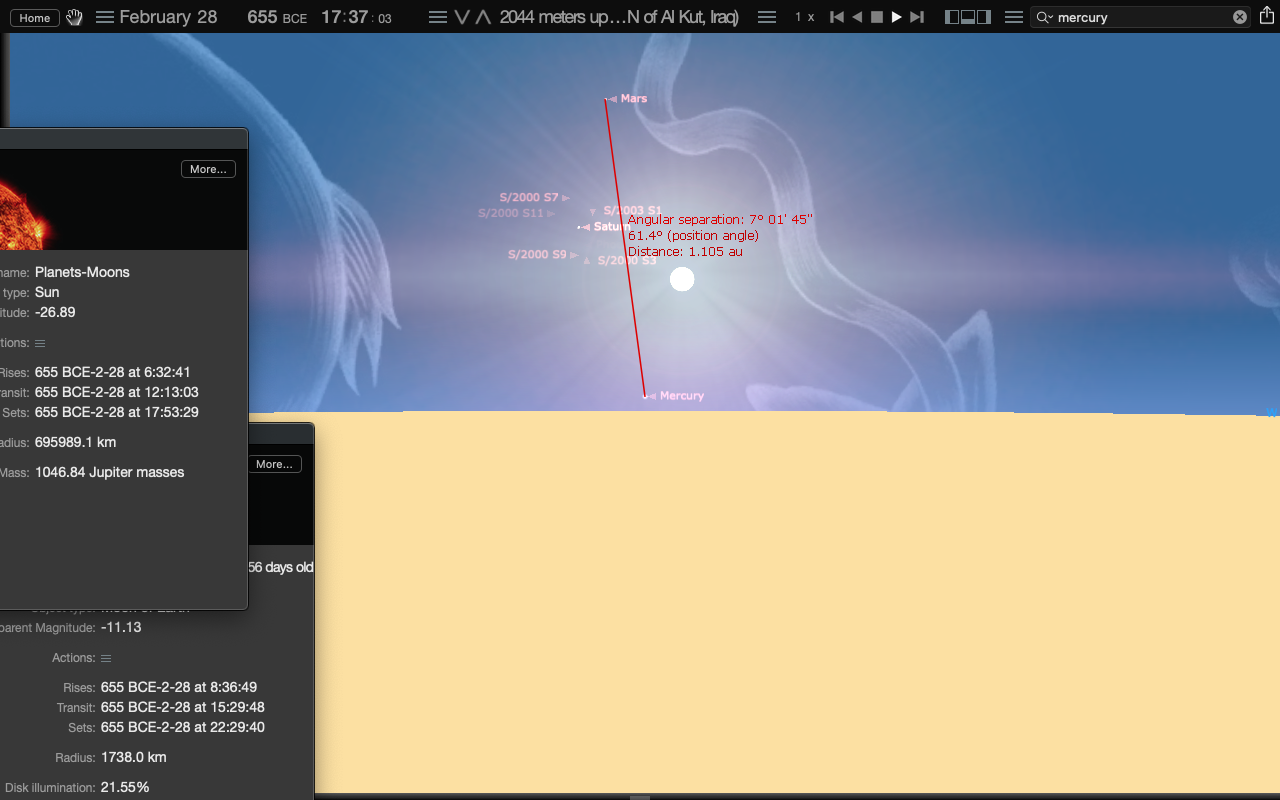Lower altitude with the down arrow
Screen dimensions: 1280x800
coord(462,17)
